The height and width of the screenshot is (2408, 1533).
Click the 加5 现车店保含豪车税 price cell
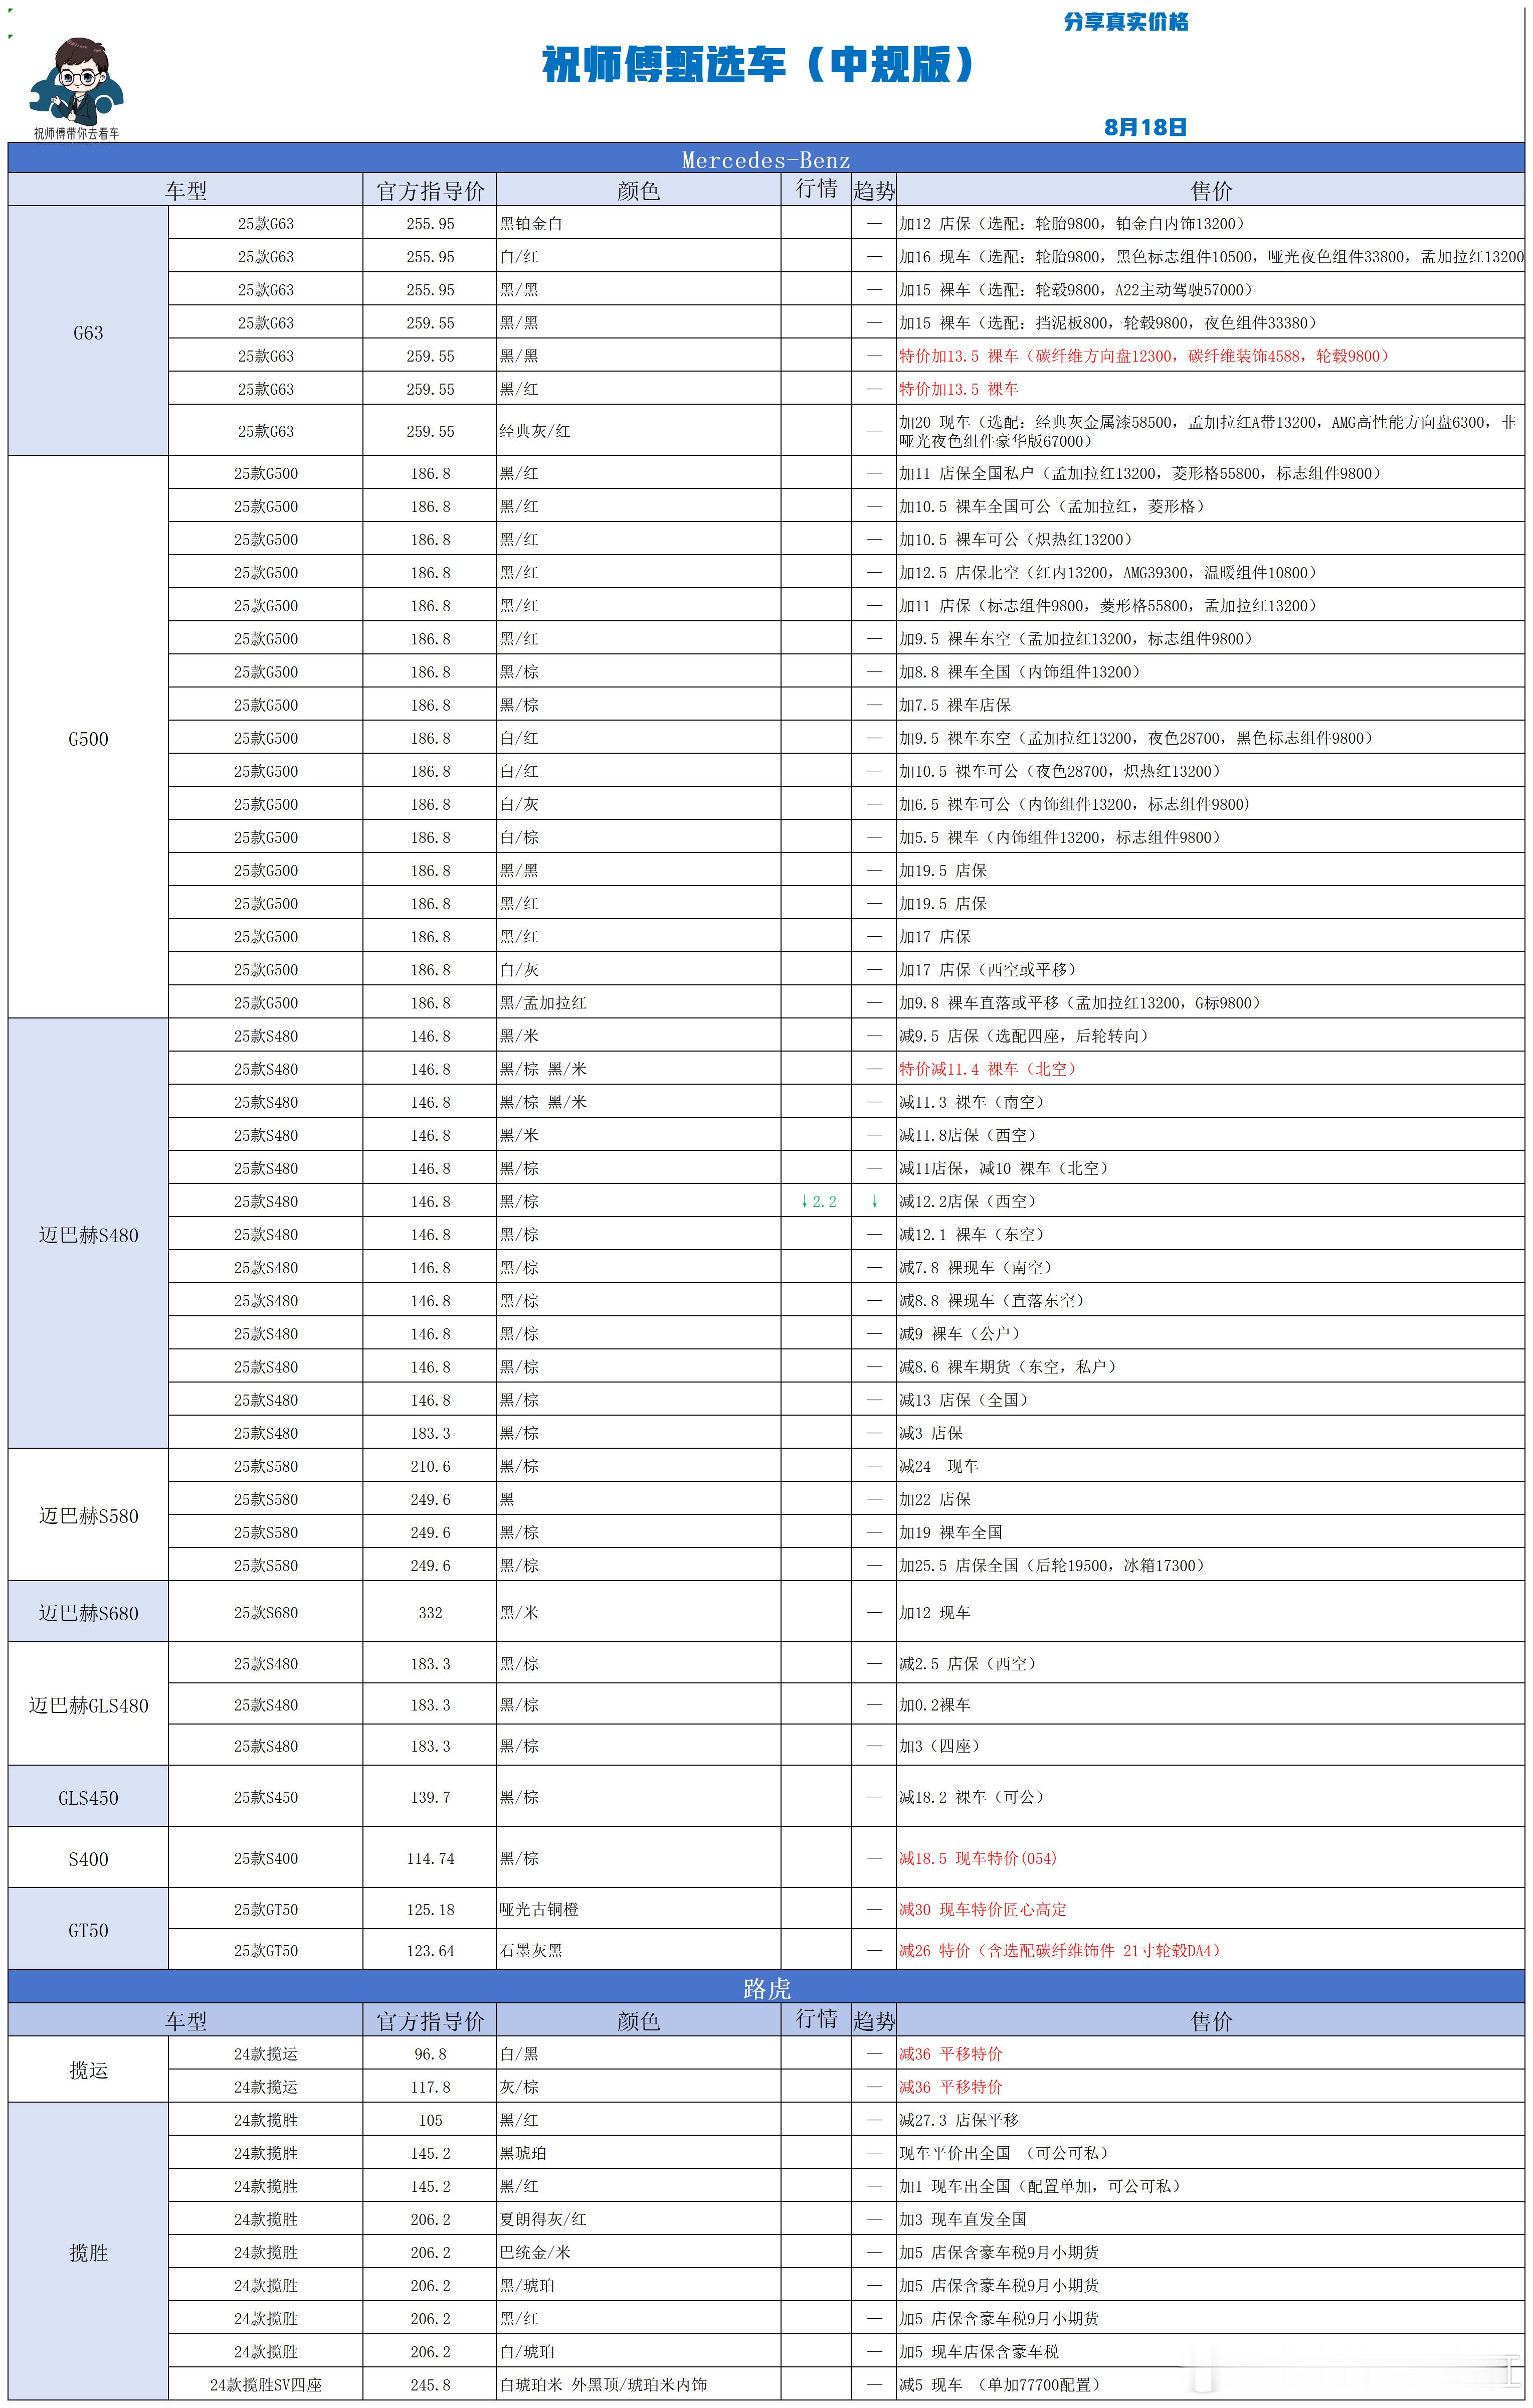pos(1210,2351)
